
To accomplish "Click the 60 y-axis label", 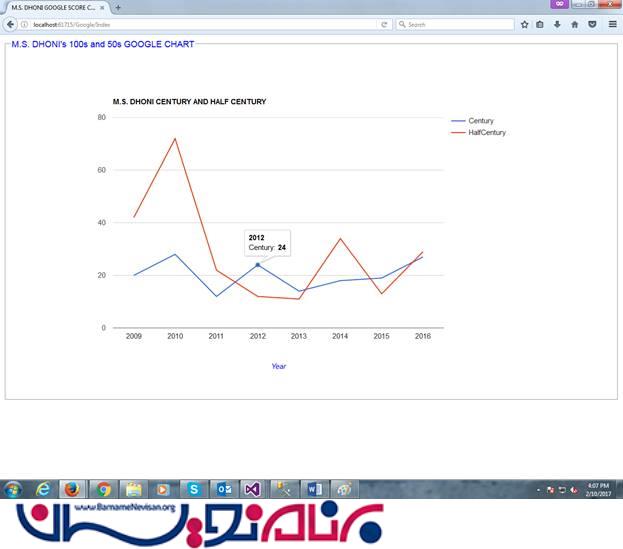I will click(102, 170).
